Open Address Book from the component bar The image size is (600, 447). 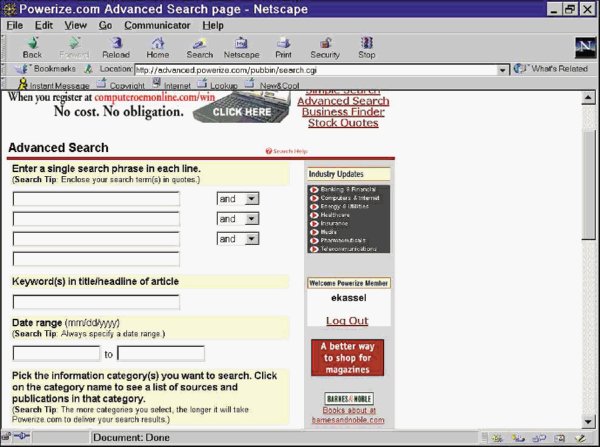pos(560,437)
